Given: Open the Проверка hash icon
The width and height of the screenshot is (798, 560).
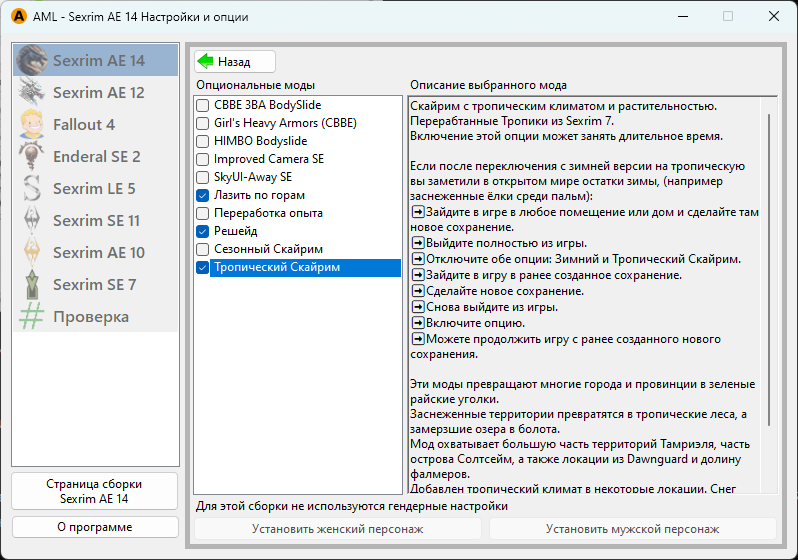Looking at the screenshot, I should (x=33, y=317).
